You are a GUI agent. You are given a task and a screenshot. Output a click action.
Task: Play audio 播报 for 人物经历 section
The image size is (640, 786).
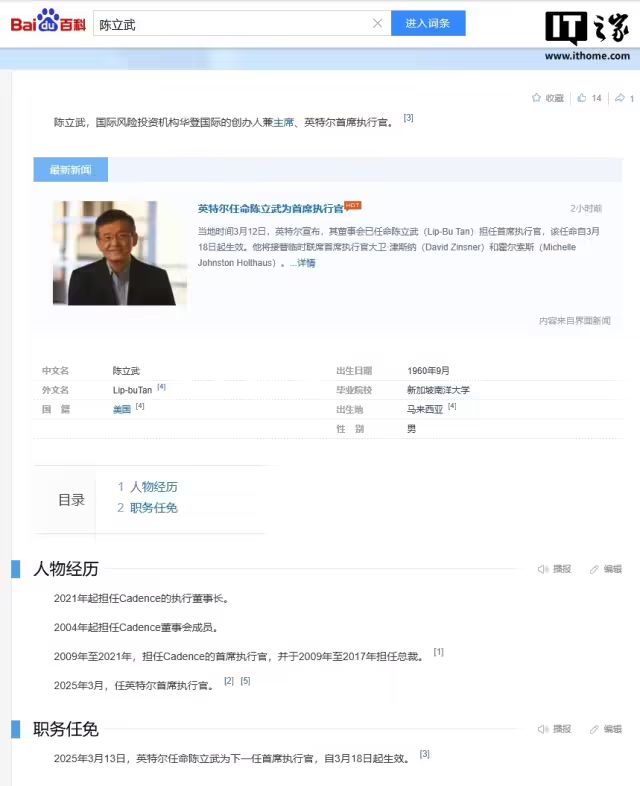[554, 569]
